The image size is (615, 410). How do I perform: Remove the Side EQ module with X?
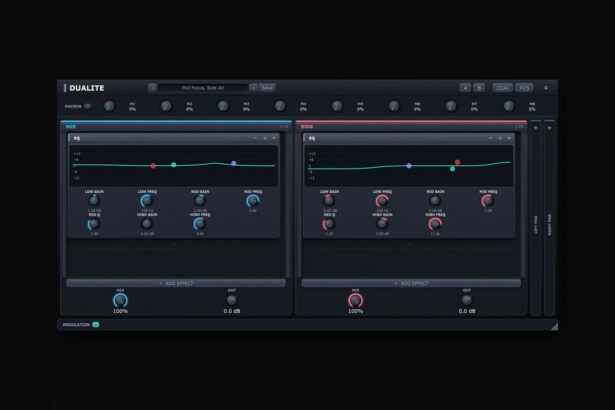509,138
